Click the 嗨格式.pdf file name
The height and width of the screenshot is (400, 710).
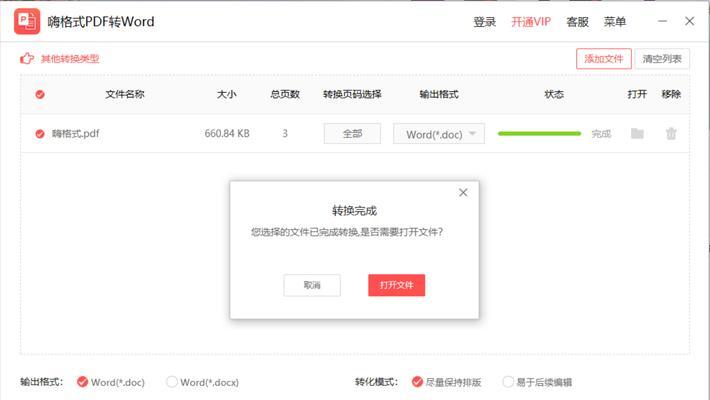(x=75, y=134)
